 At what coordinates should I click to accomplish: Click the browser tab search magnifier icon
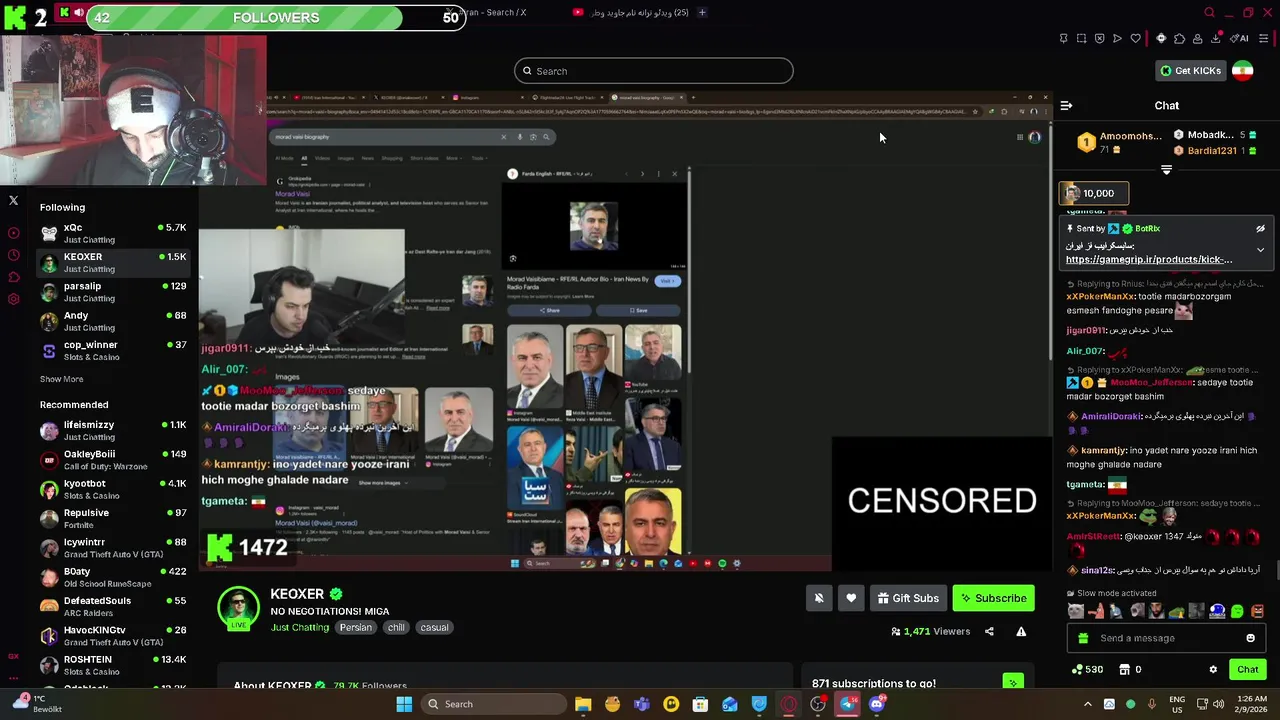pyautogui.click(x=1209, y=12)
